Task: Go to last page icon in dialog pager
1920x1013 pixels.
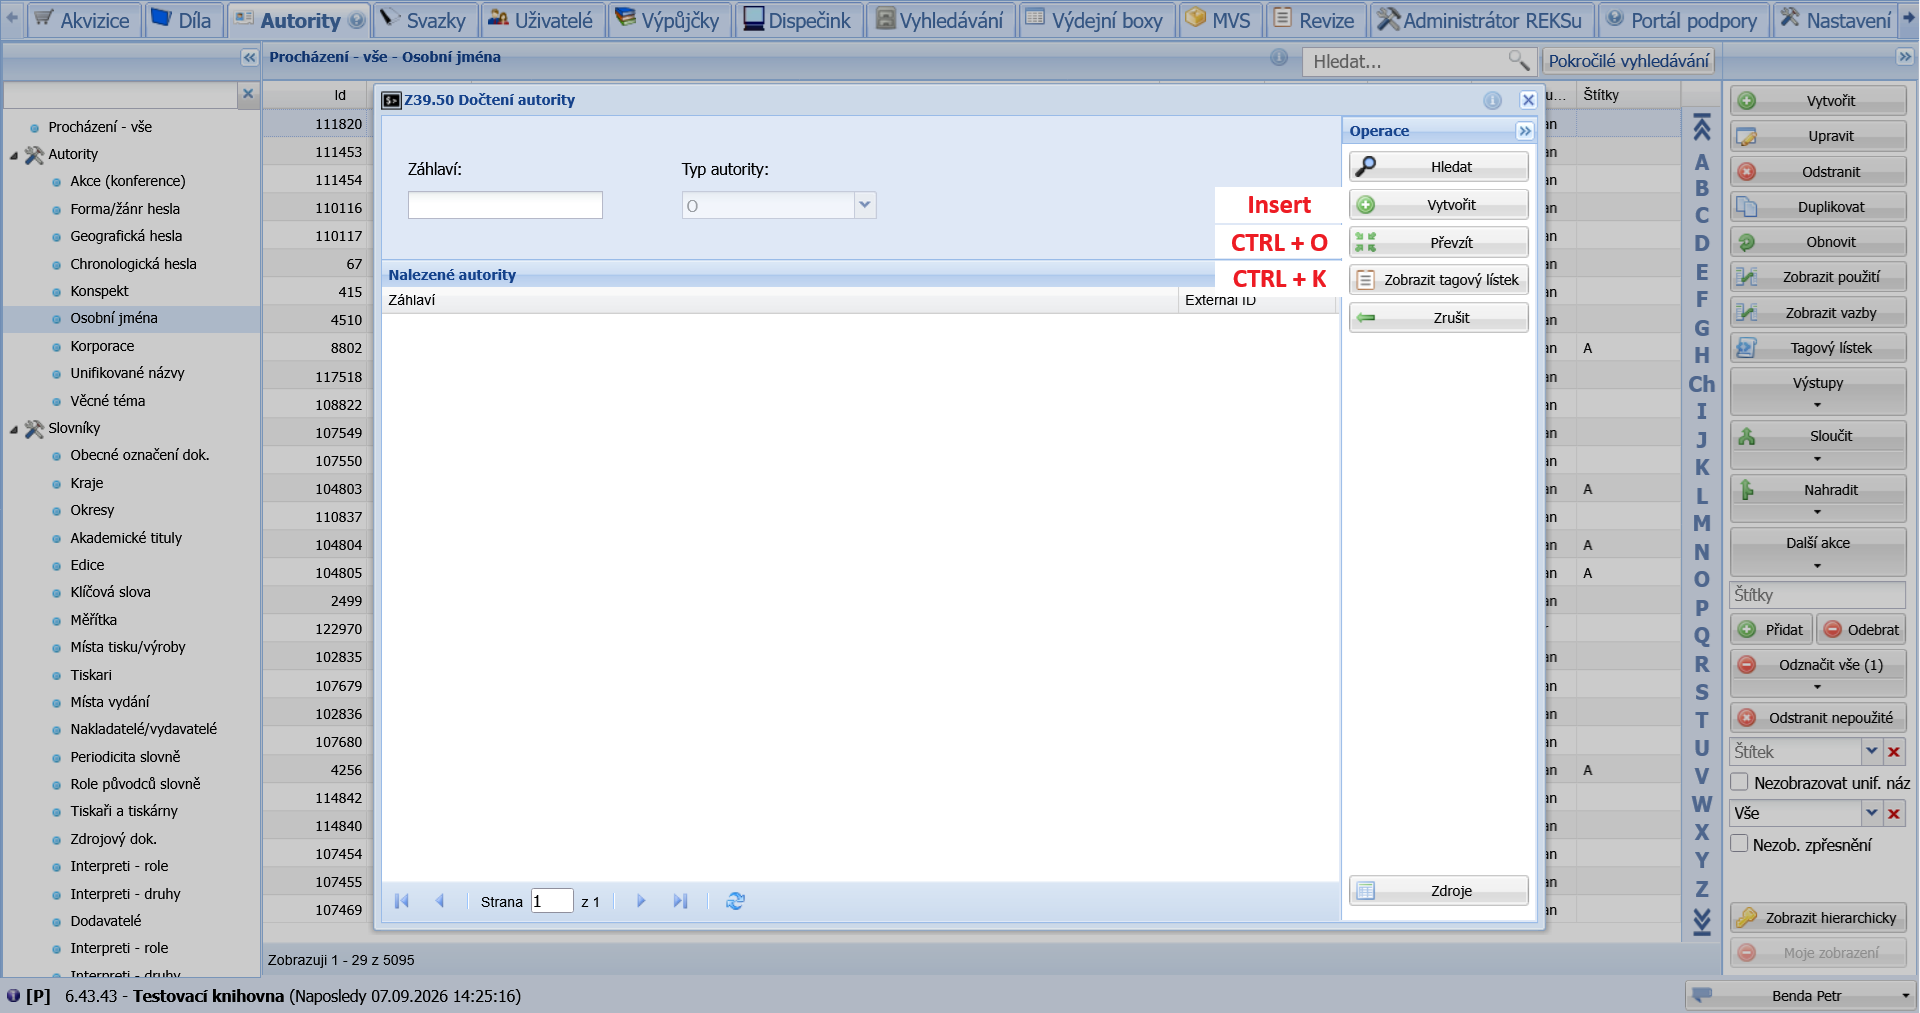Action: tap(680, 901)
